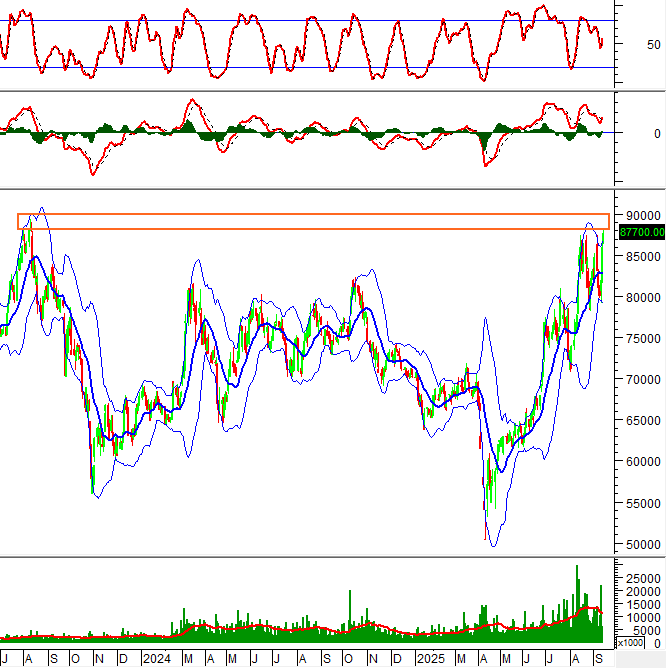The image size is (666, 668).
Task: Click the 2024 year label on time axis
Action: tap(156, 659)
